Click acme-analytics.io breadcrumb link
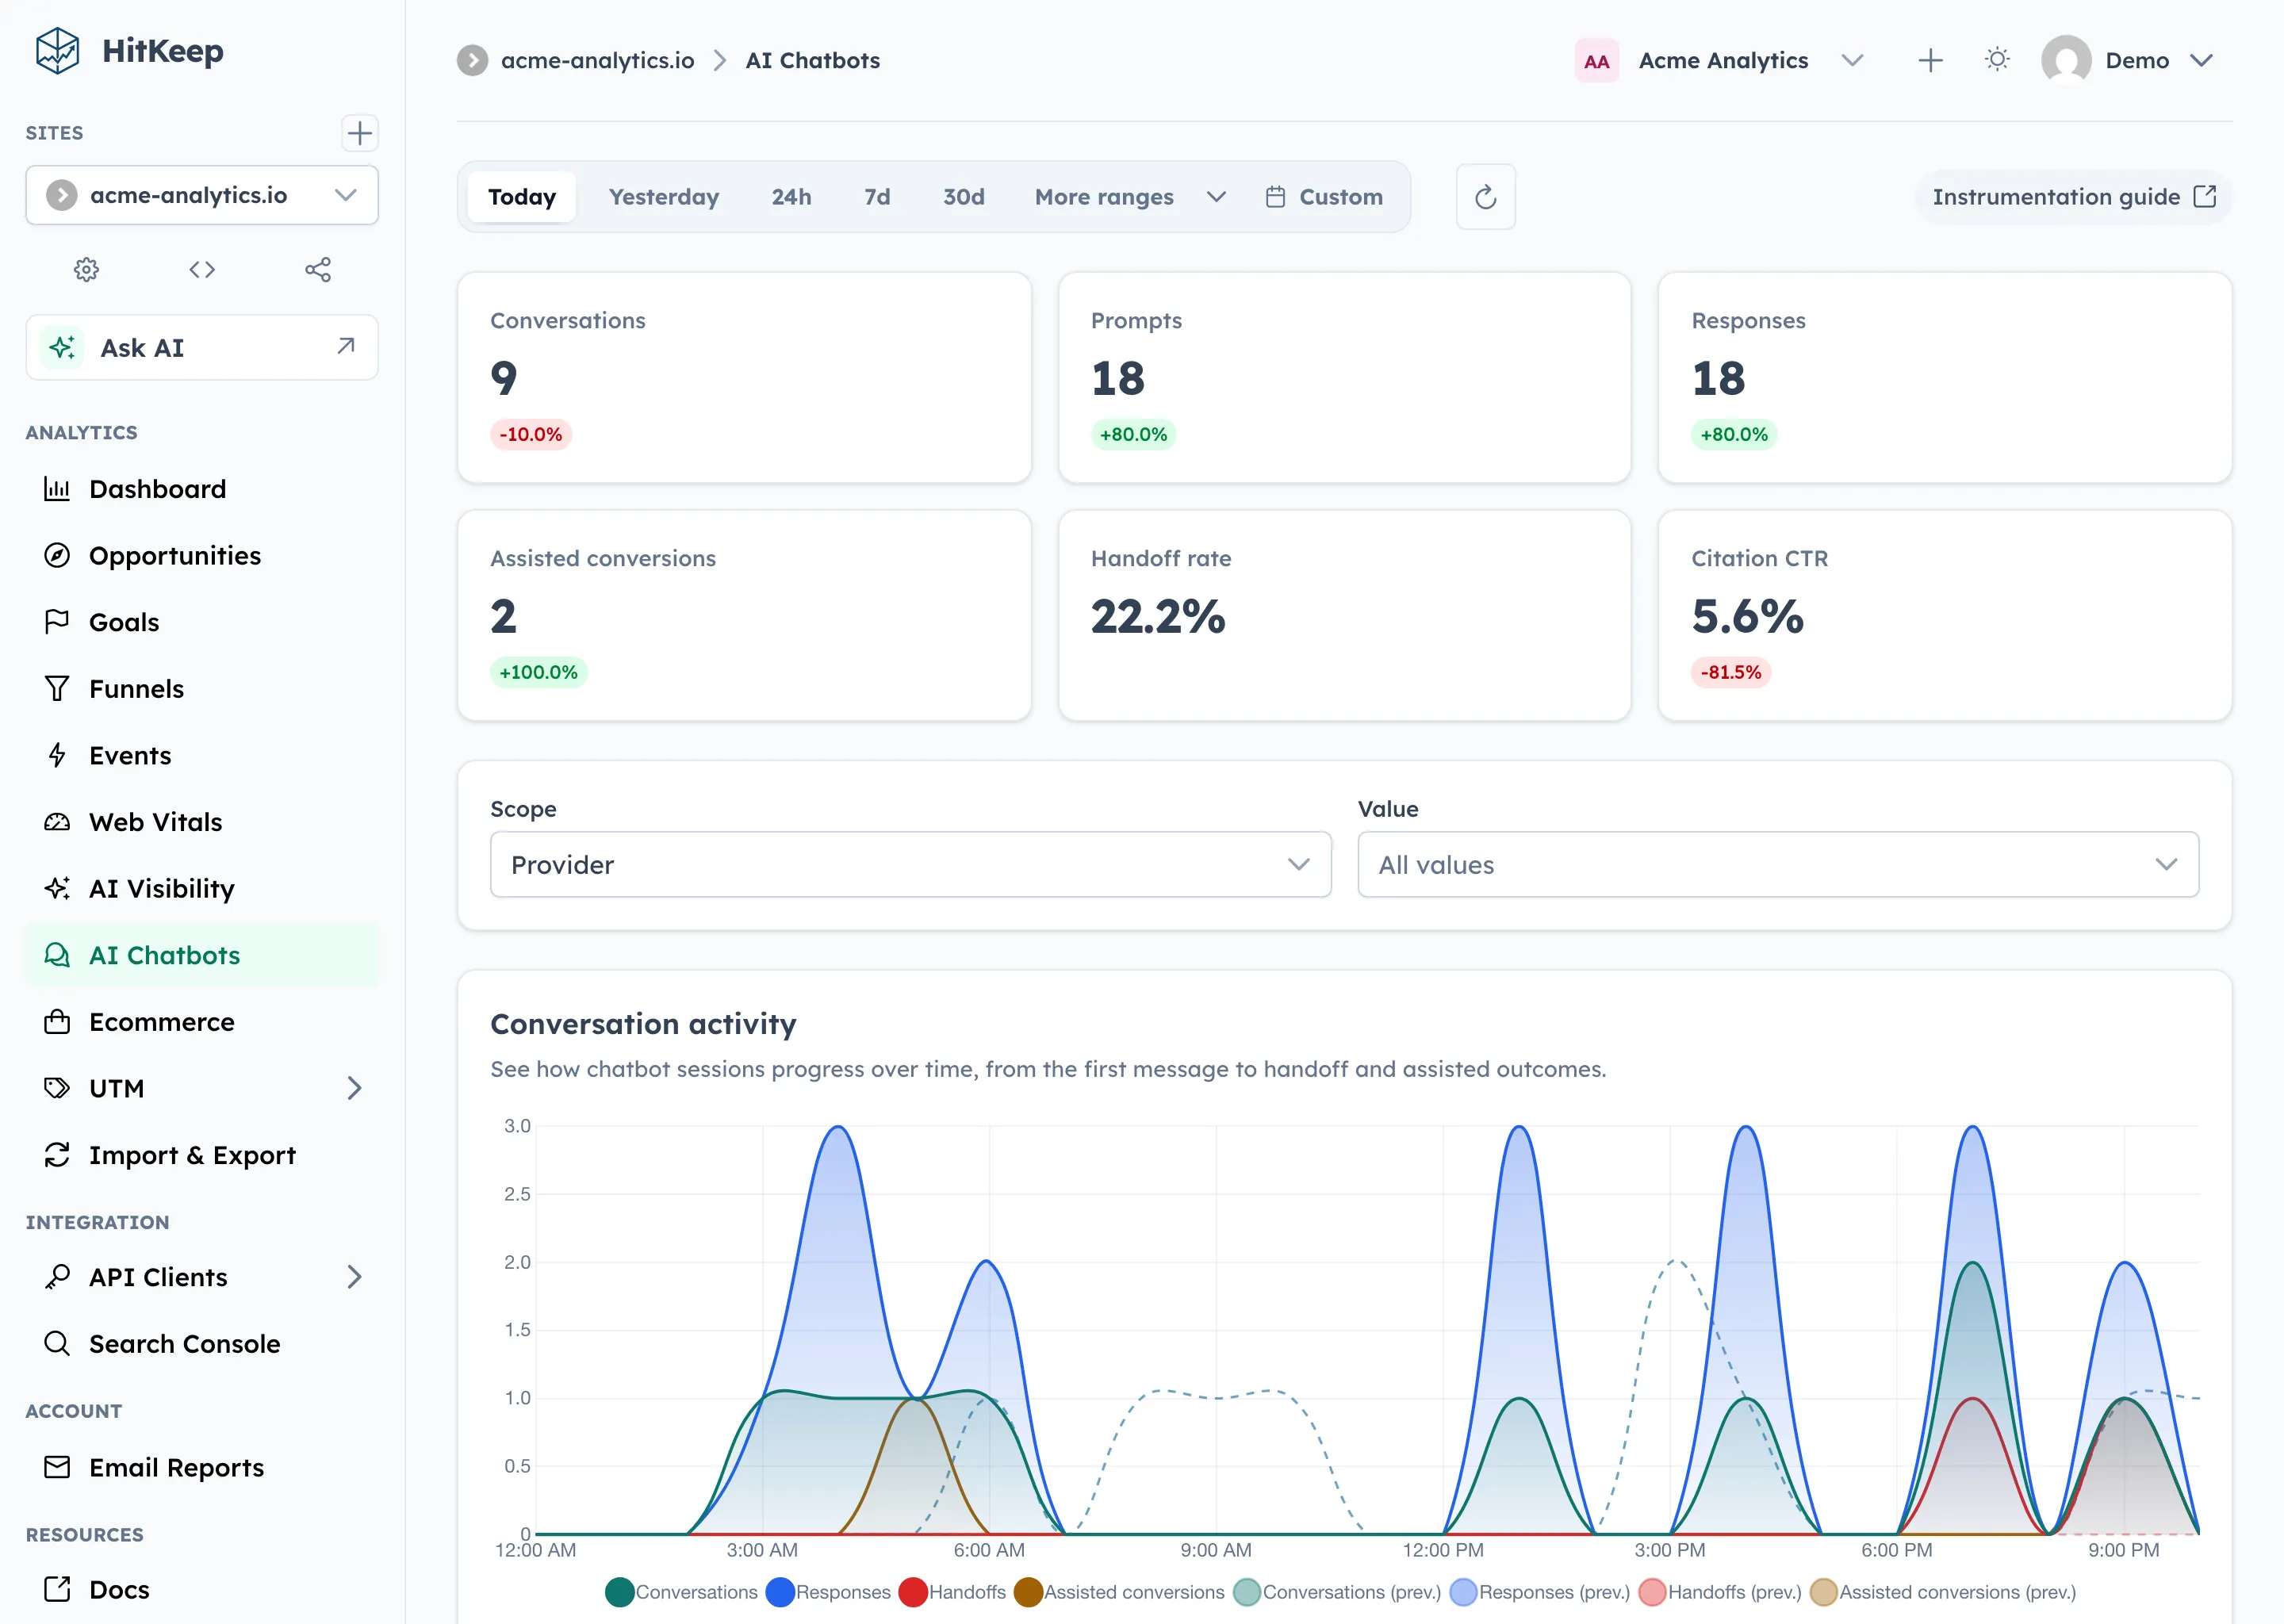 [597, 60]
